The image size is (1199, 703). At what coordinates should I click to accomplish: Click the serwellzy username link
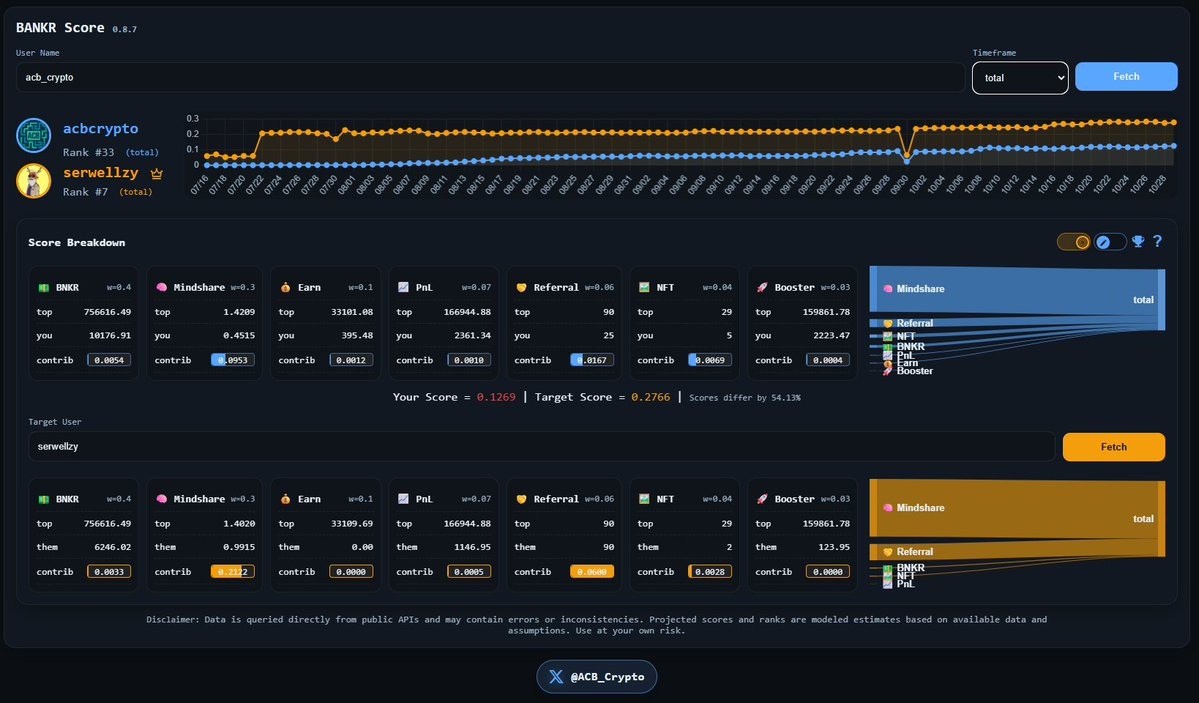click(x=100, y=173)
